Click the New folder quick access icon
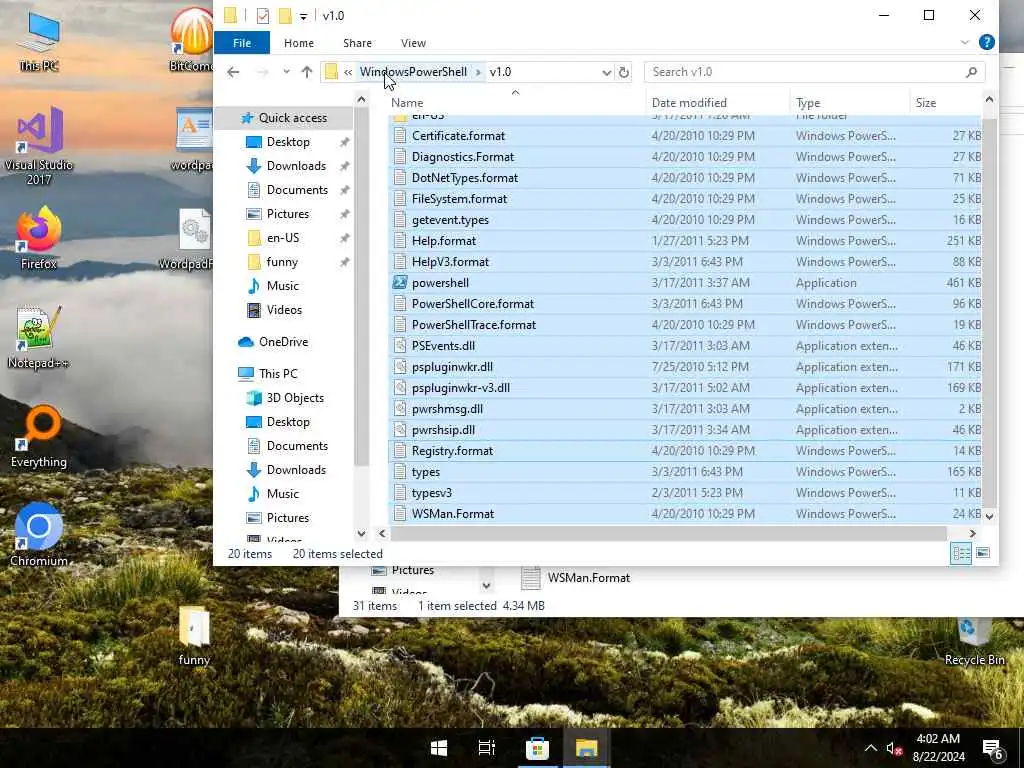This screenshot has width=1024, height=768. [285, 16]
